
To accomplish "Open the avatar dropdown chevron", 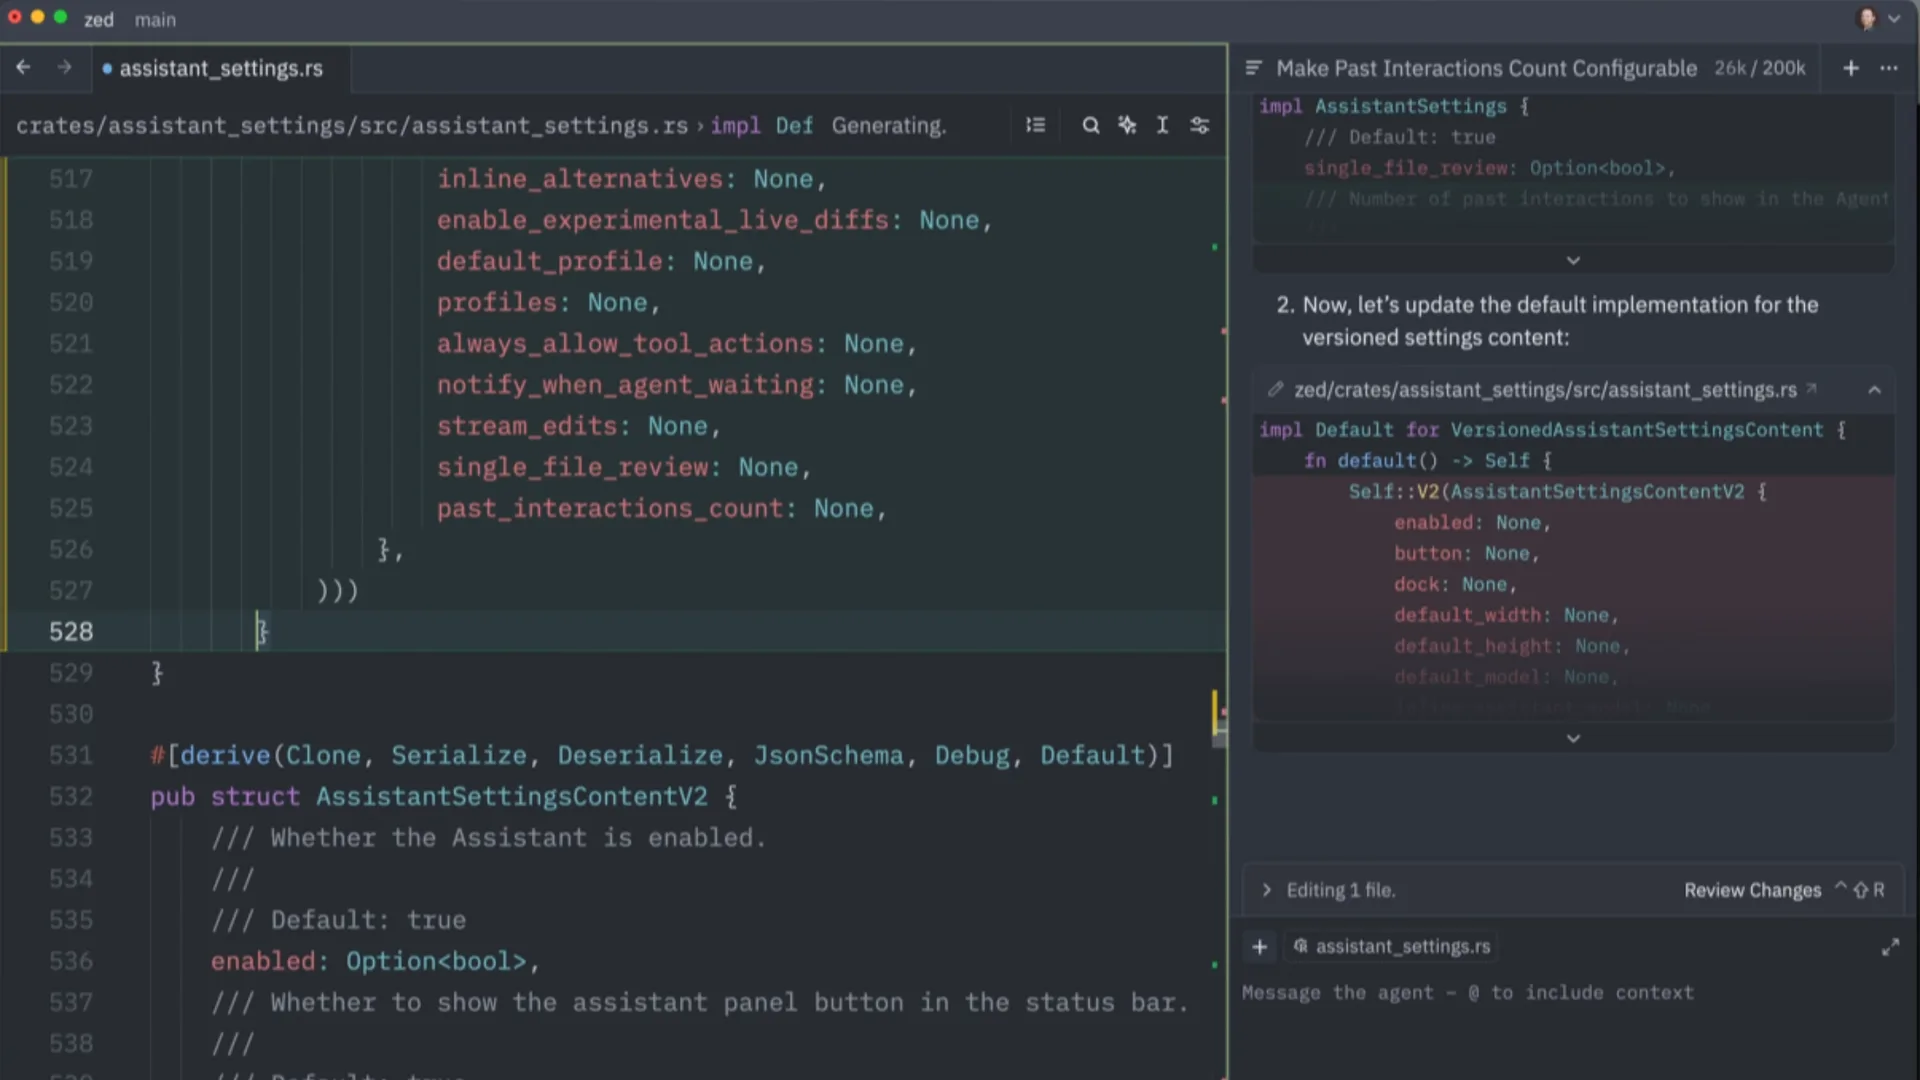I will [x=1894, y=18].
